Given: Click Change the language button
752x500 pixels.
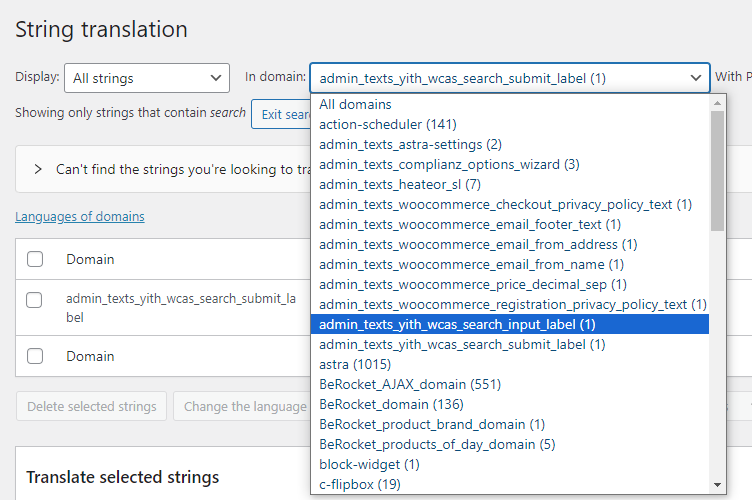Looking at the screenshot, I should (242, 407).
